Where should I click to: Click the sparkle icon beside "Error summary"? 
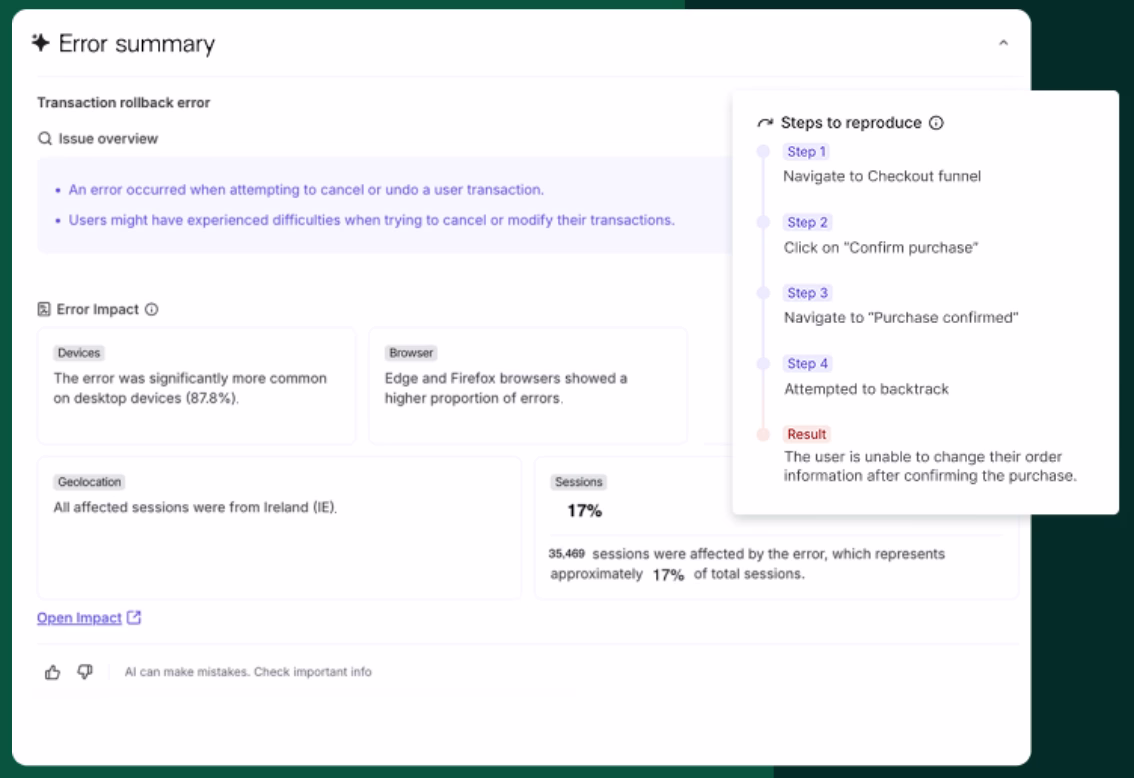[x=42, y=44]
